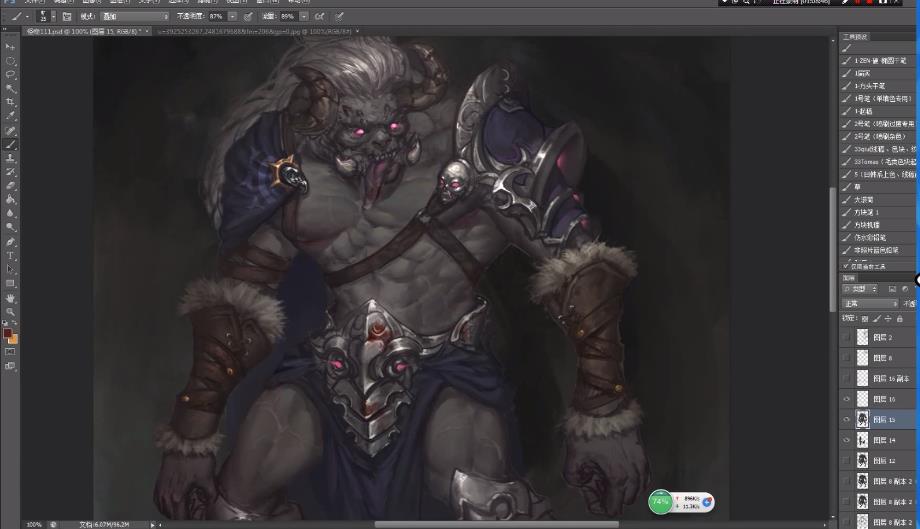Screen dimensions: 920x529
Task: Click the green 74% floating widget
Action: 661,502
